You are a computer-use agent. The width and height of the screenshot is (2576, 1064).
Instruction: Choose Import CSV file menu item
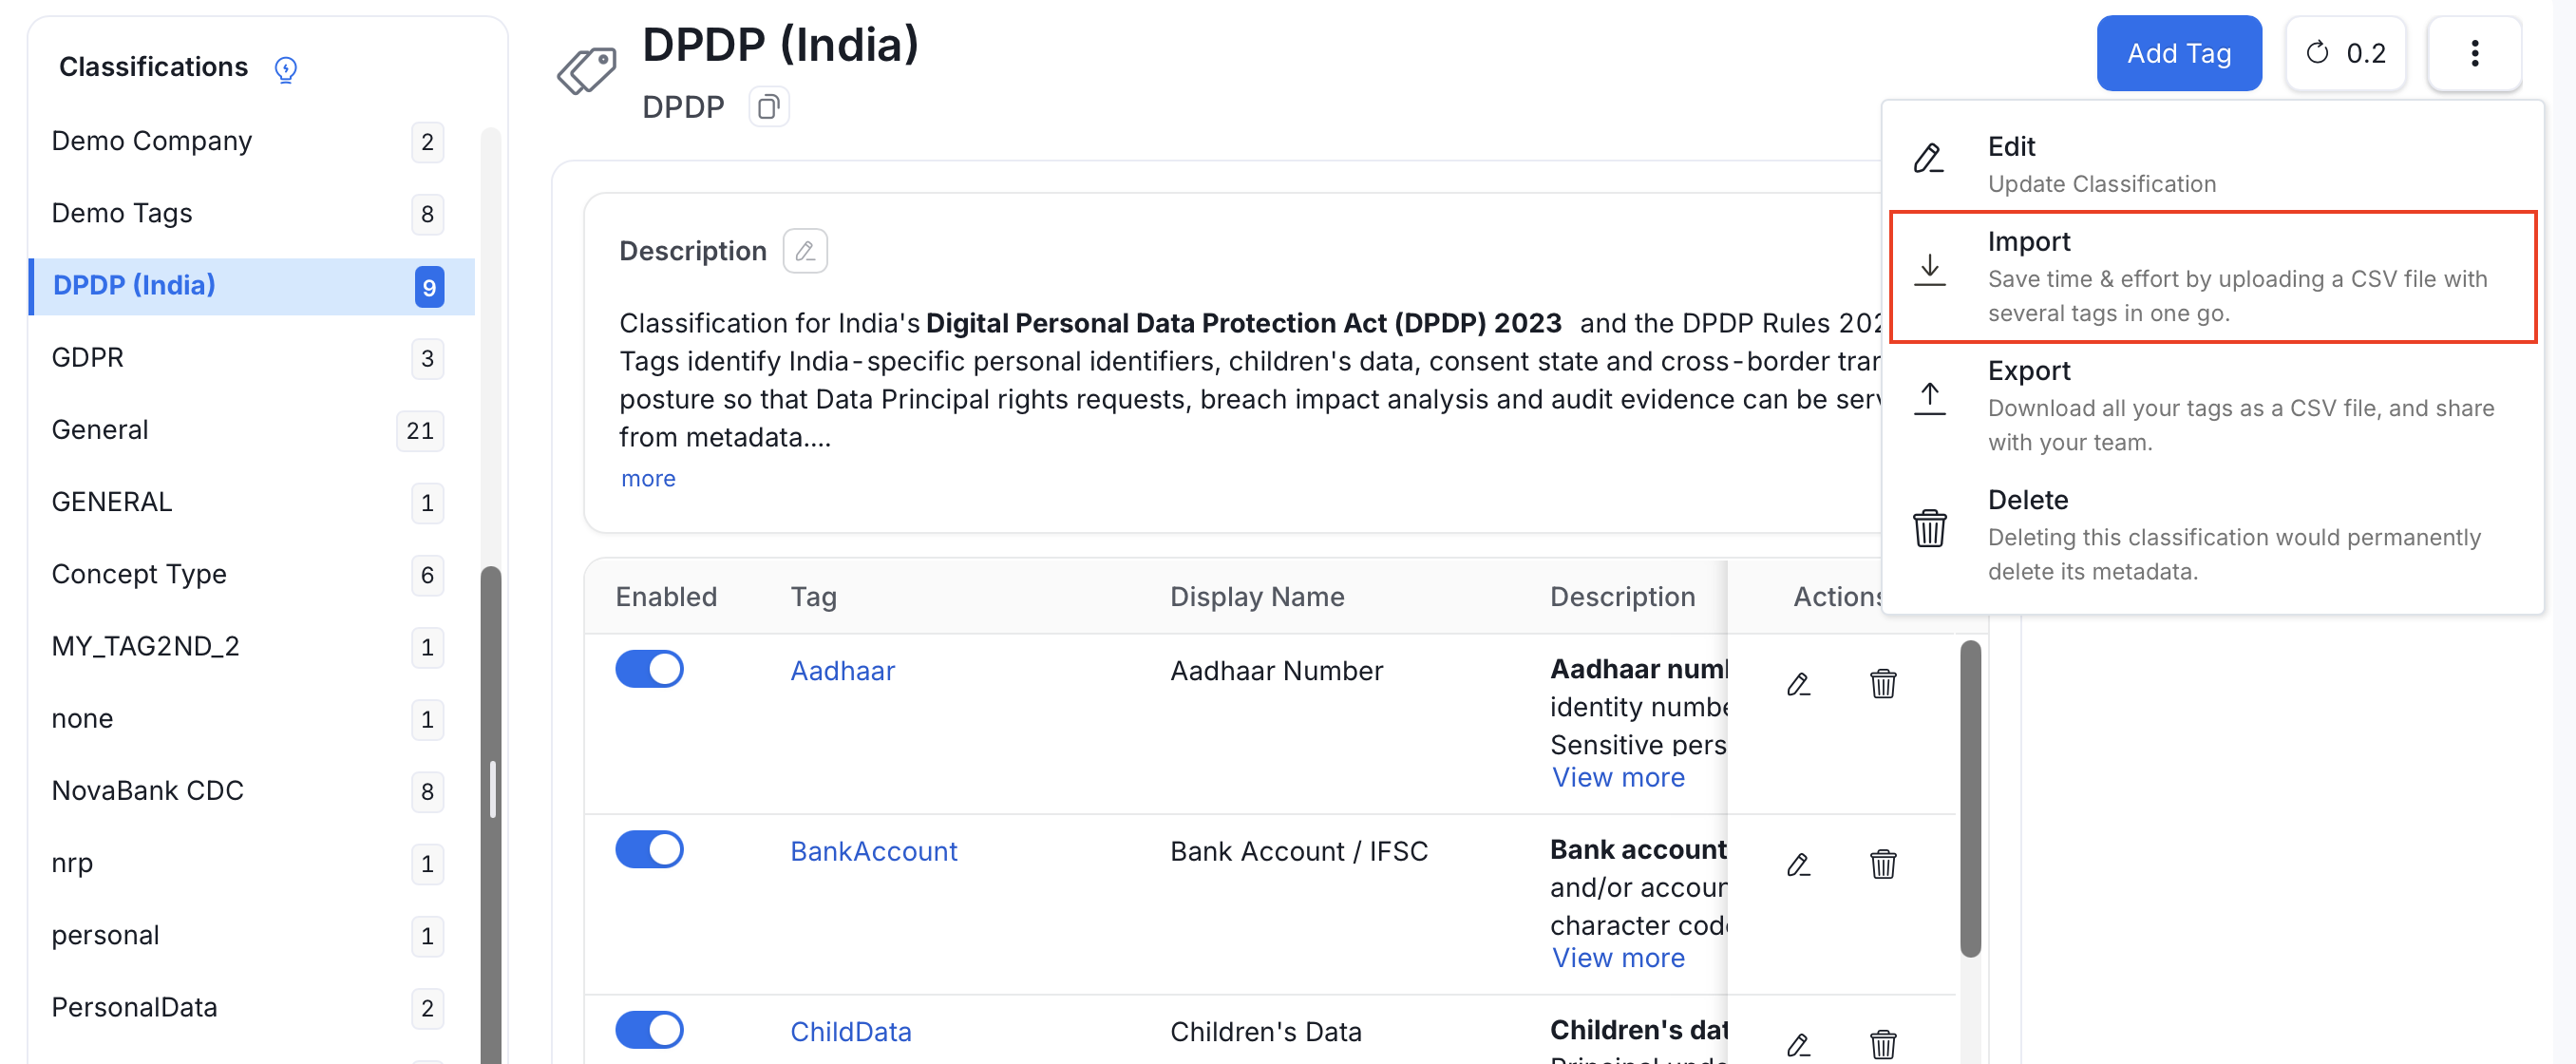[2212, 277]
